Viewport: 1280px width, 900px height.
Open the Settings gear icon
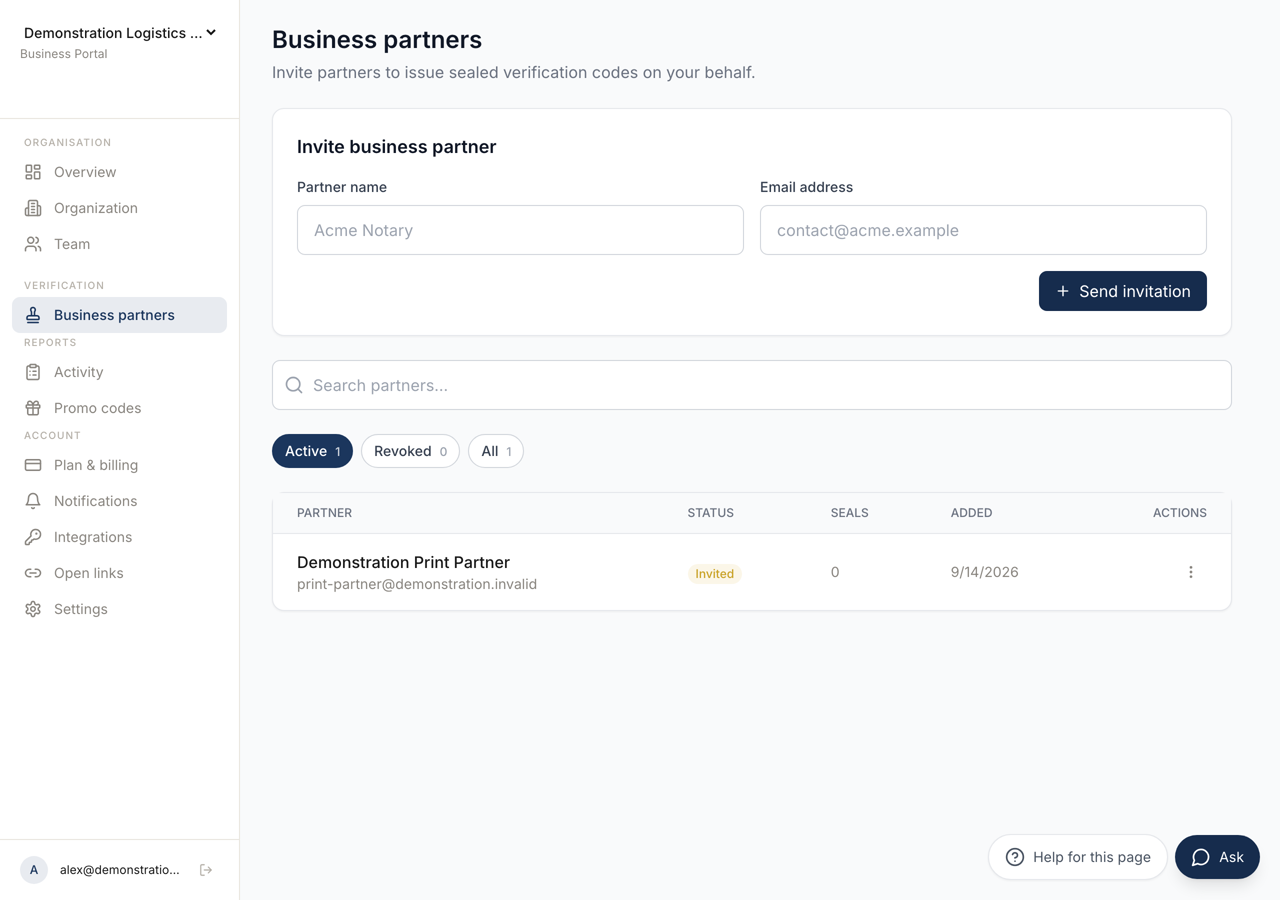(33, 609)
